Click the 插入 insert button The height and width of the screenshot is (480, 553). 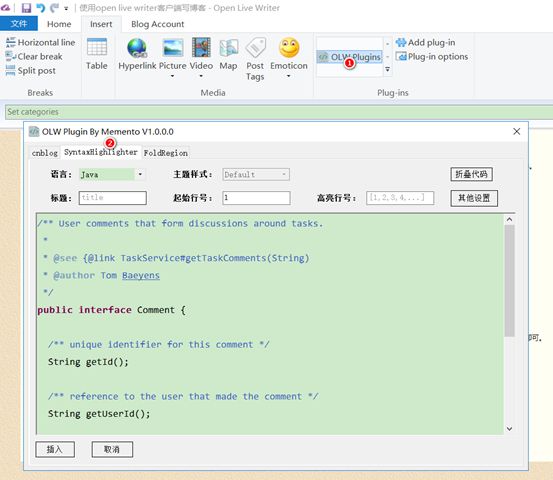point(55,449)
